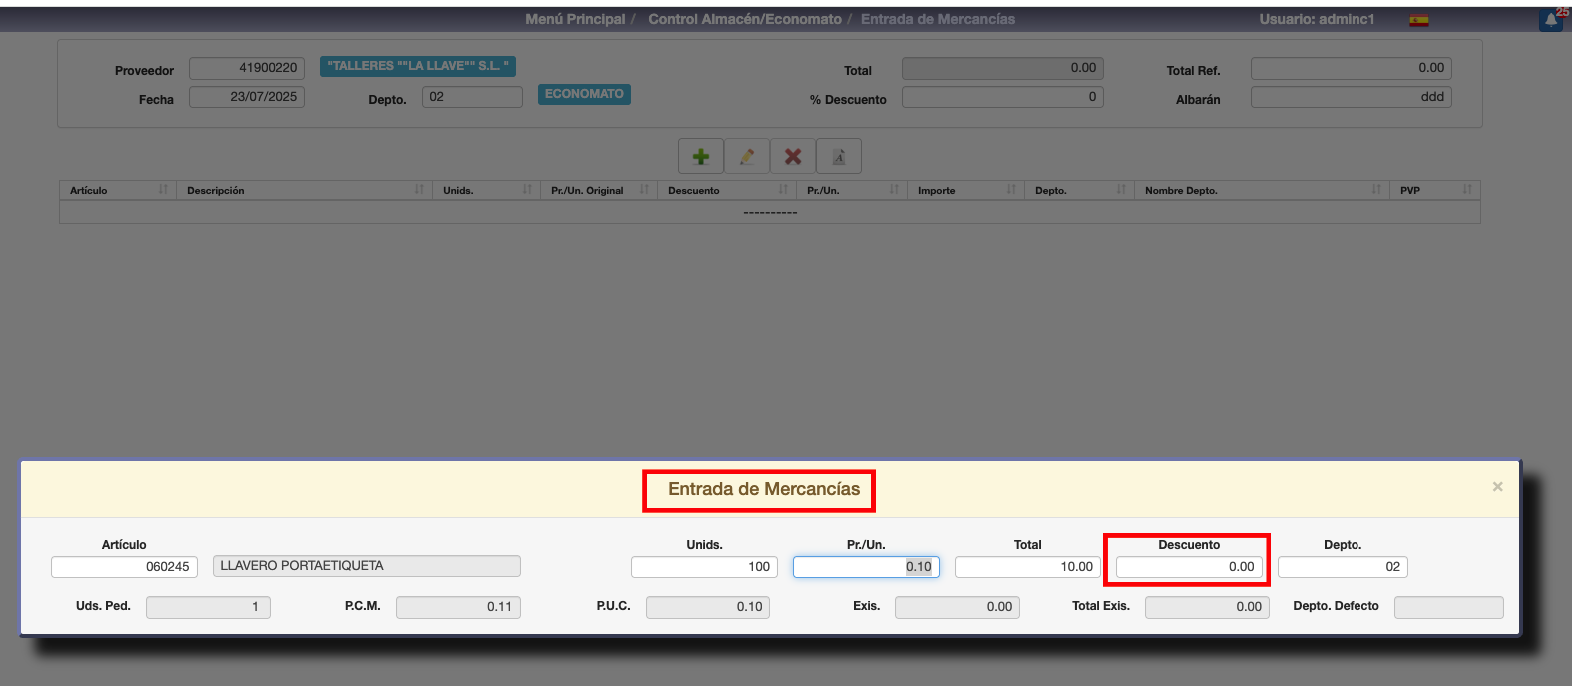1572x686 pixels.
Task: Click the dialog Pr./Un. field 0.10
Action: pos(866,567)
